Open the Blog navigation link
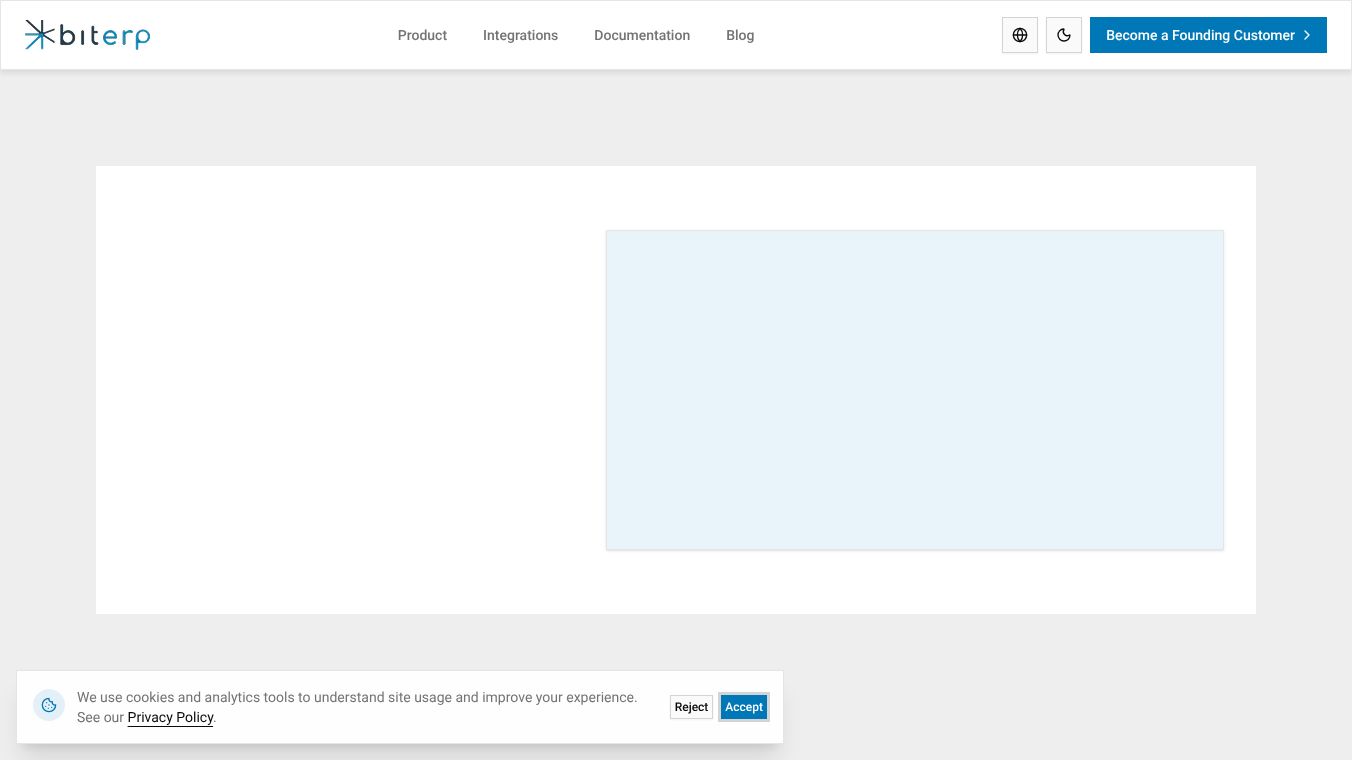The height and width of the screenshot is (760, 1352). click(740, 35)
